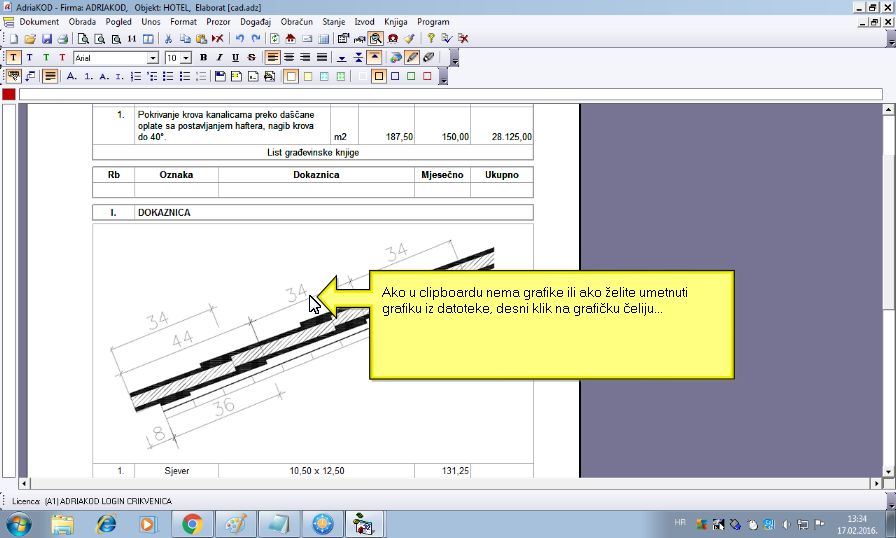This screenshot has width=896, height=538.
Task: Select the blue border color square
Action: point(395,77)
